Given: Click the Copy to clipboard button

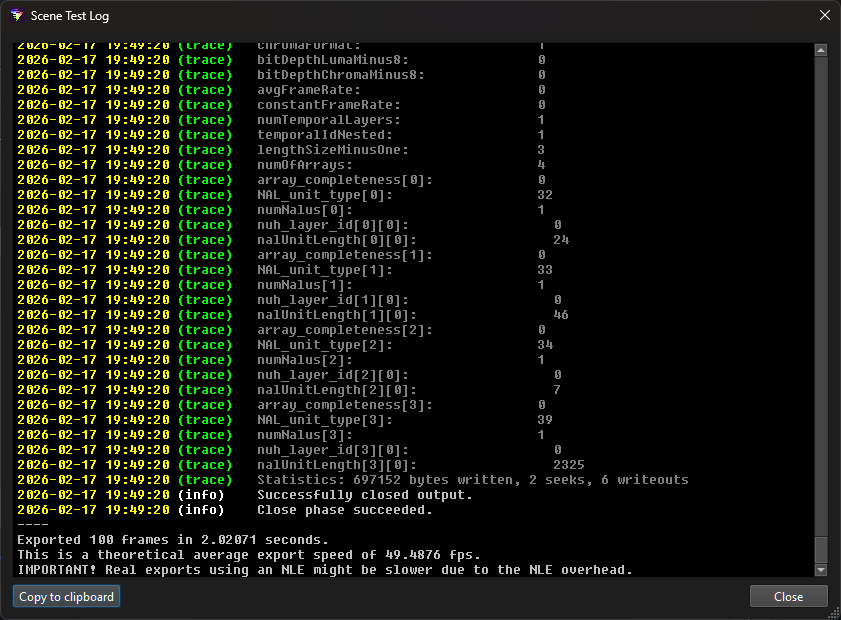Looking at the screenshot, I should 67,596.
